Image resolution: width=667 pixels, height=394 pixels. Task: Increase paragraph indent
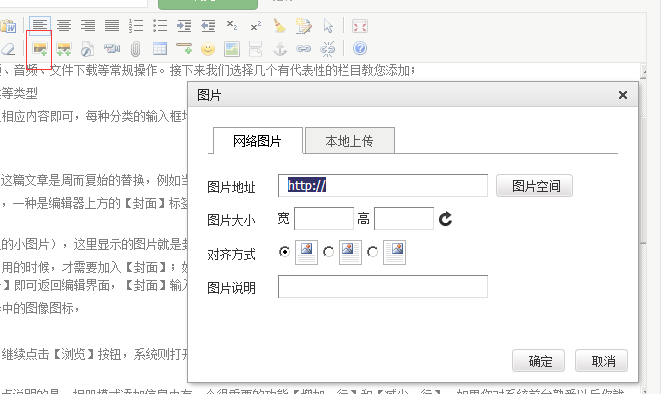184,26
